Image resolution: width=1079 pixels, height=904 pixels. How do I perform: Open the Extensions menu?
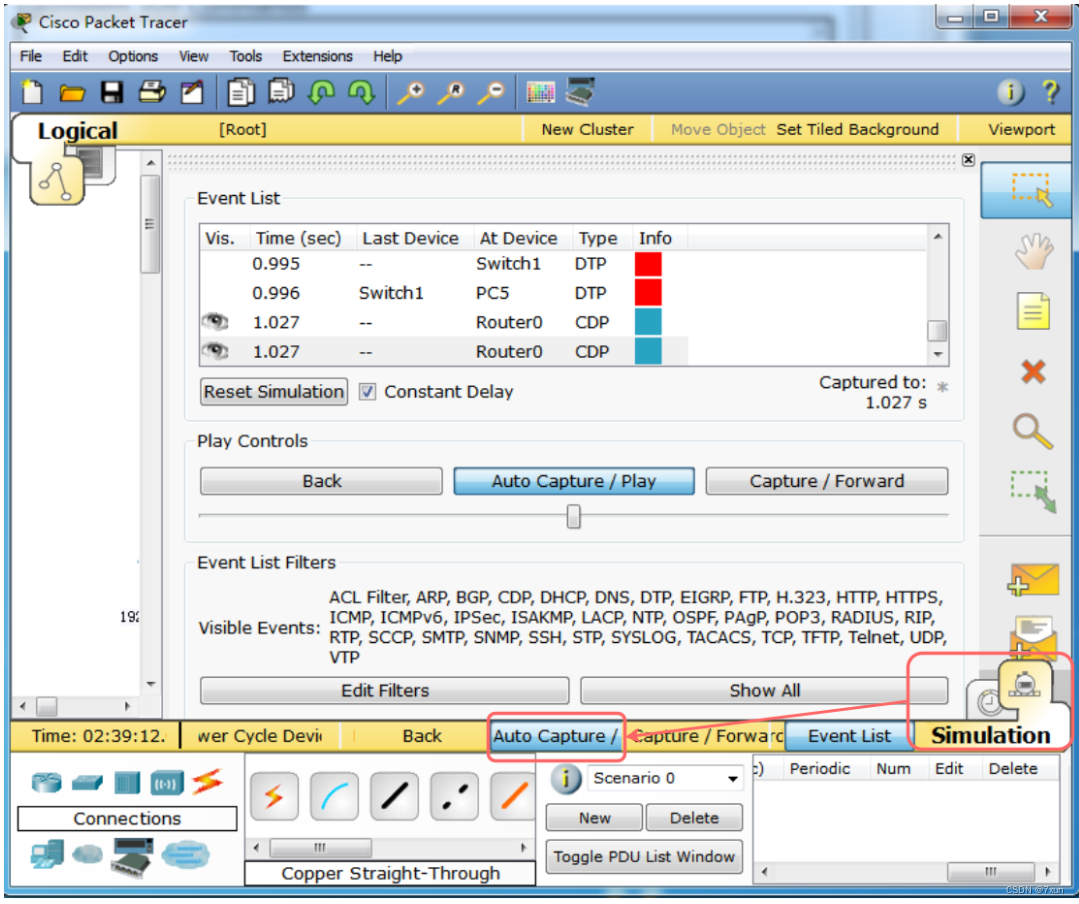(x=317, y=56)
